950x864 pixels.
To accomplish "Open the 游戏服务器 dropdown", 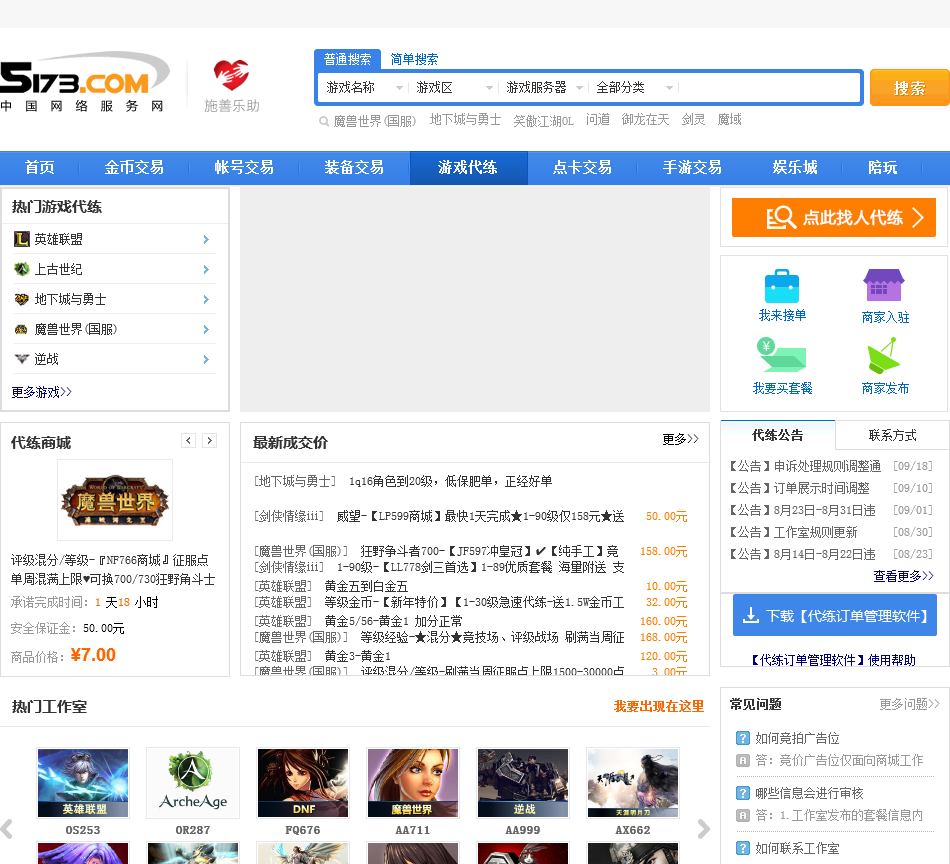I will pyautogui.click(x=544, y=88).
